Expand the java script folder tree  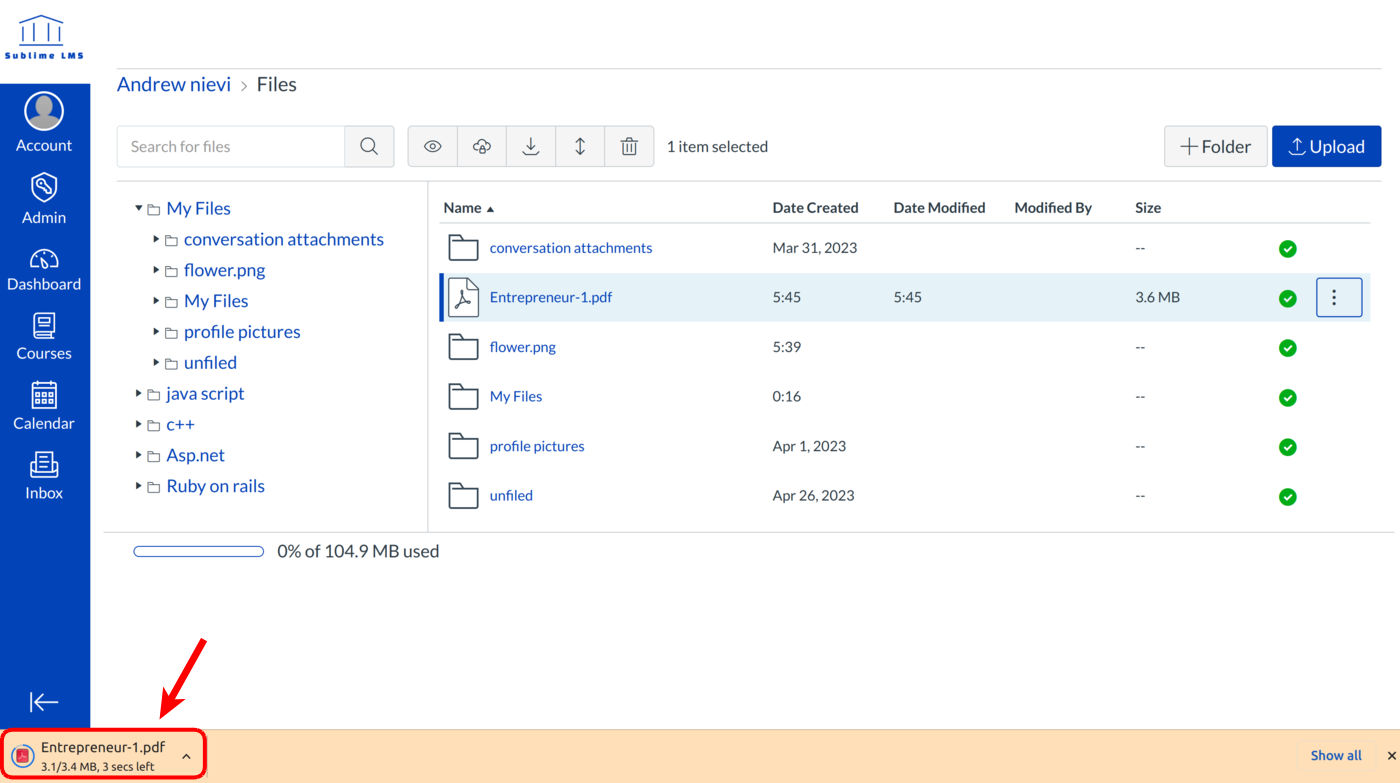(x=139, y=394)
